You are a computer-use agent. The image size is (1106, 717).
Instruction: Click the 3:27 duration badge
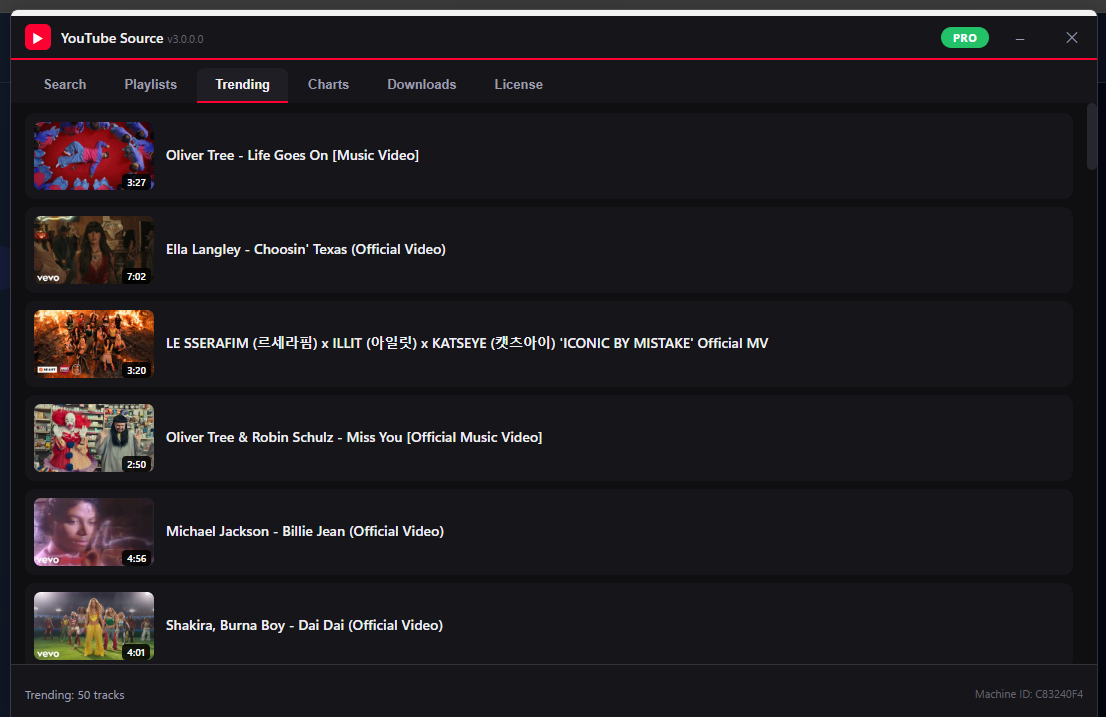(136, 183)
